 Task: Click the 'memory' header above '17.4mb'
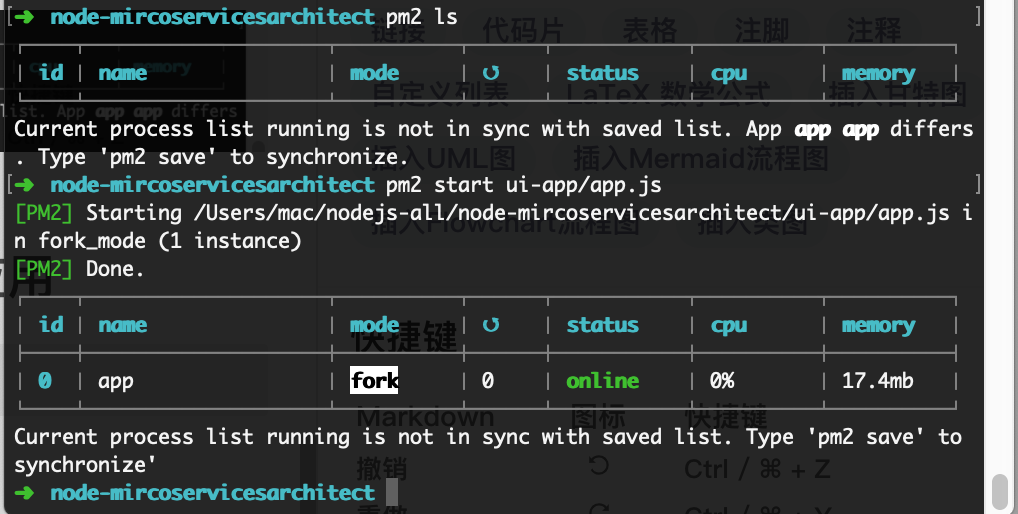[878, 326]
